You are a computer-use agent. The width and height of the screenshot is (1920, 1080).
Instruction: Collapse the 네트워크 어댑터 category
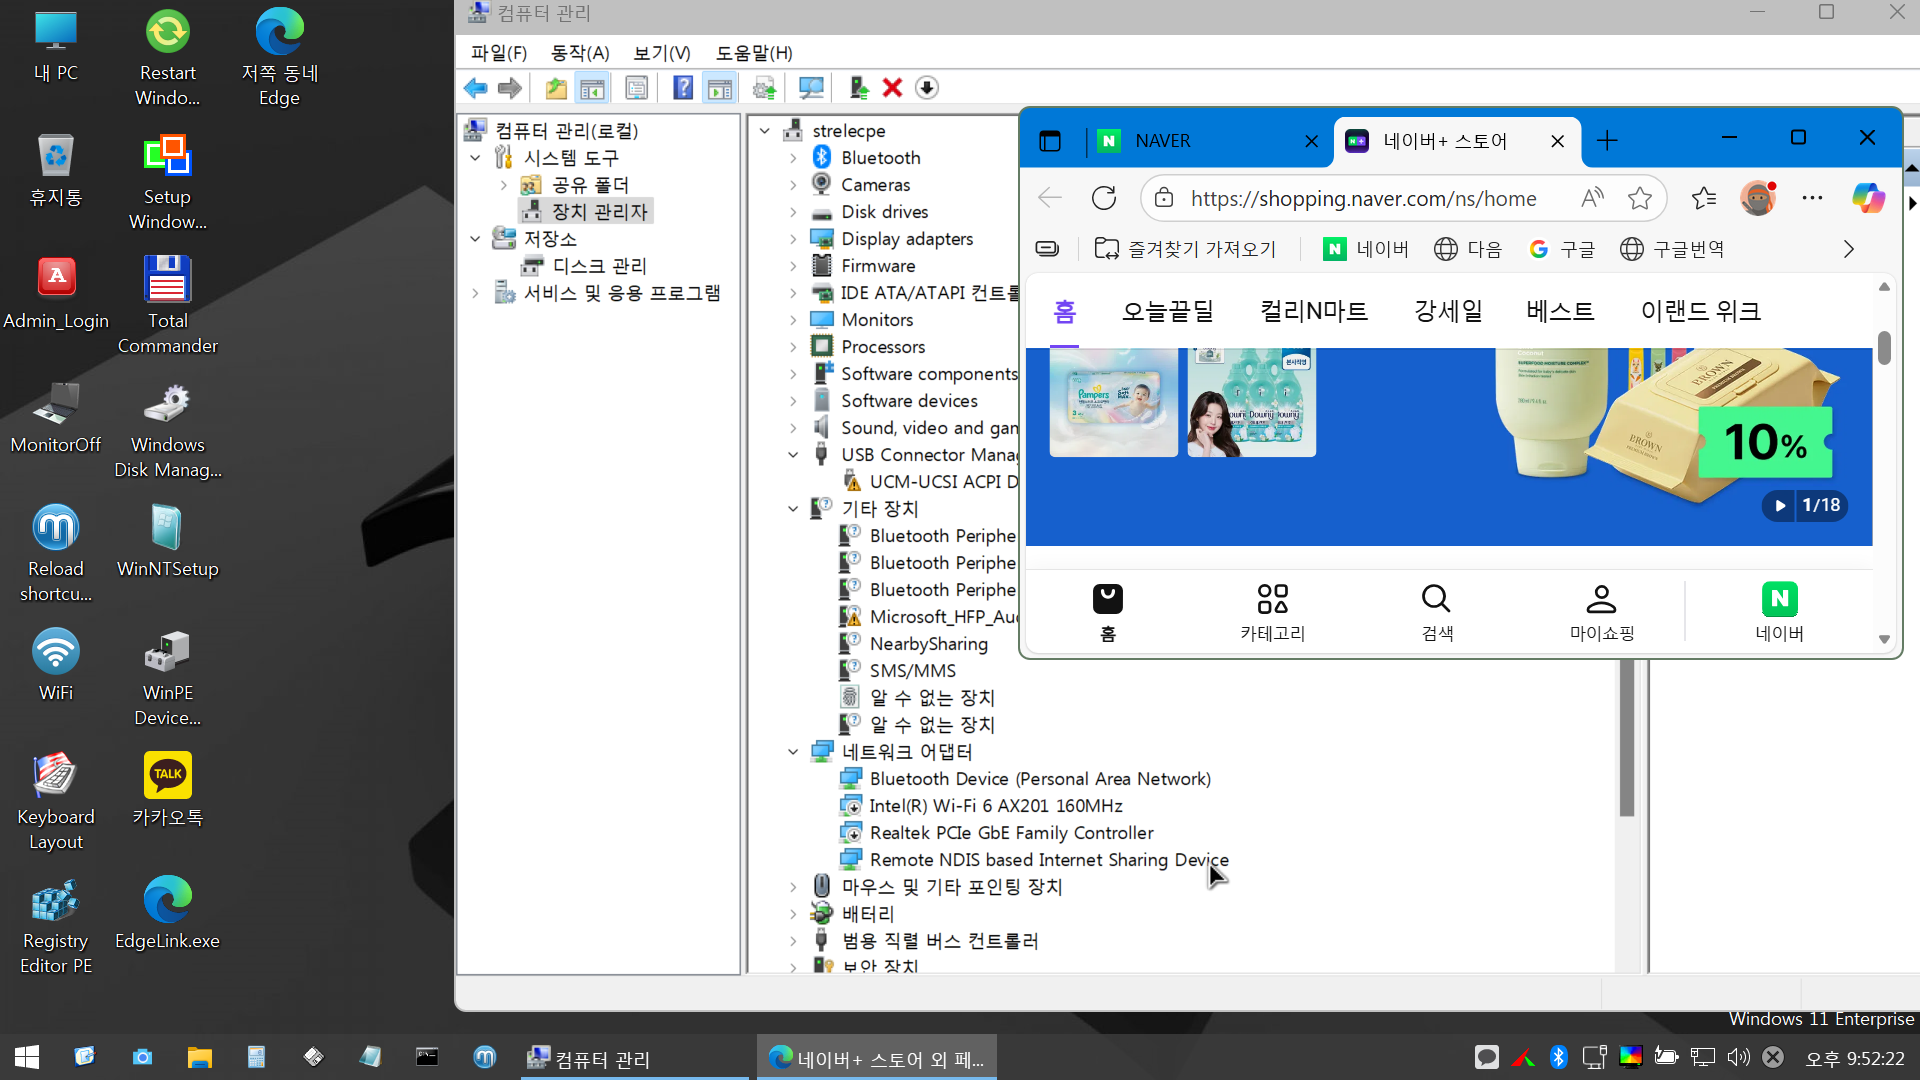point(793,752)
